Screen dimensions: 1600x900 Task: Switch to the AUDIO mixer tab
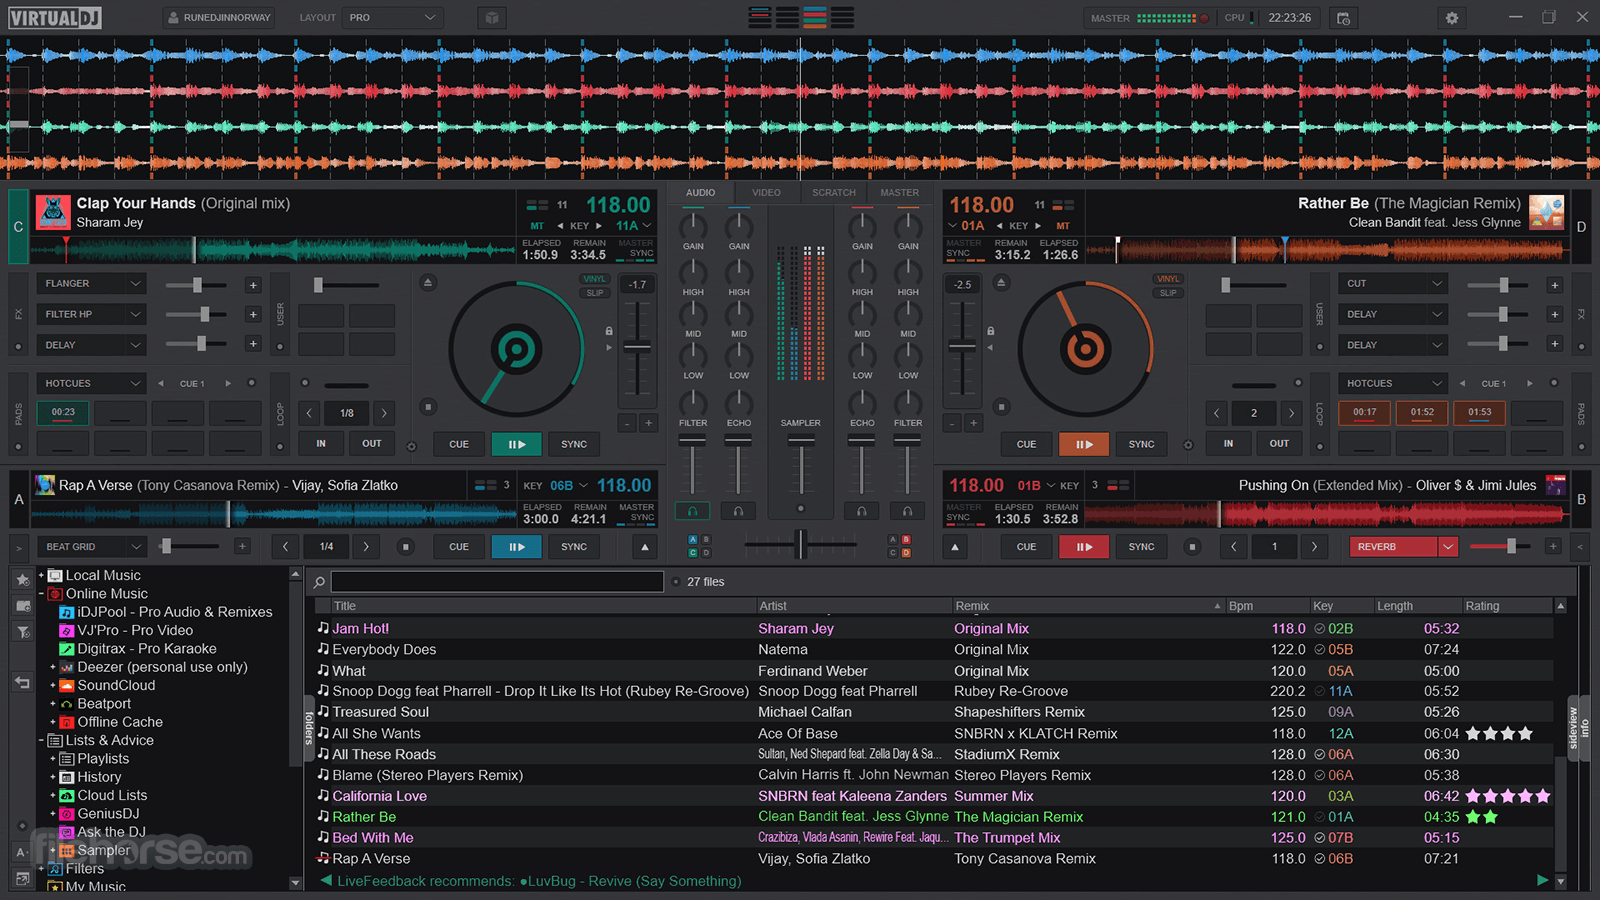click(700, 193)
